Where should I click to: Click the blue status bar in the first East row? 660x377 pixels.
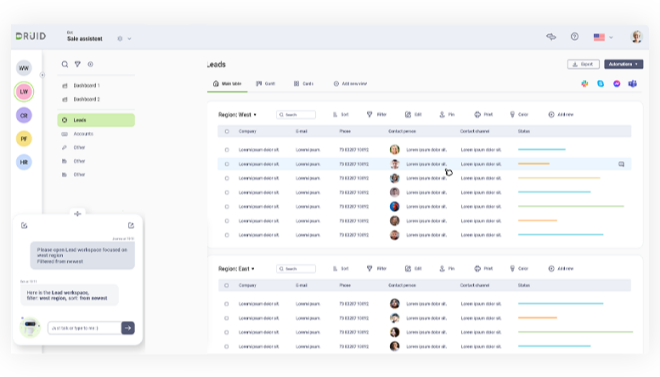point(561,303)
